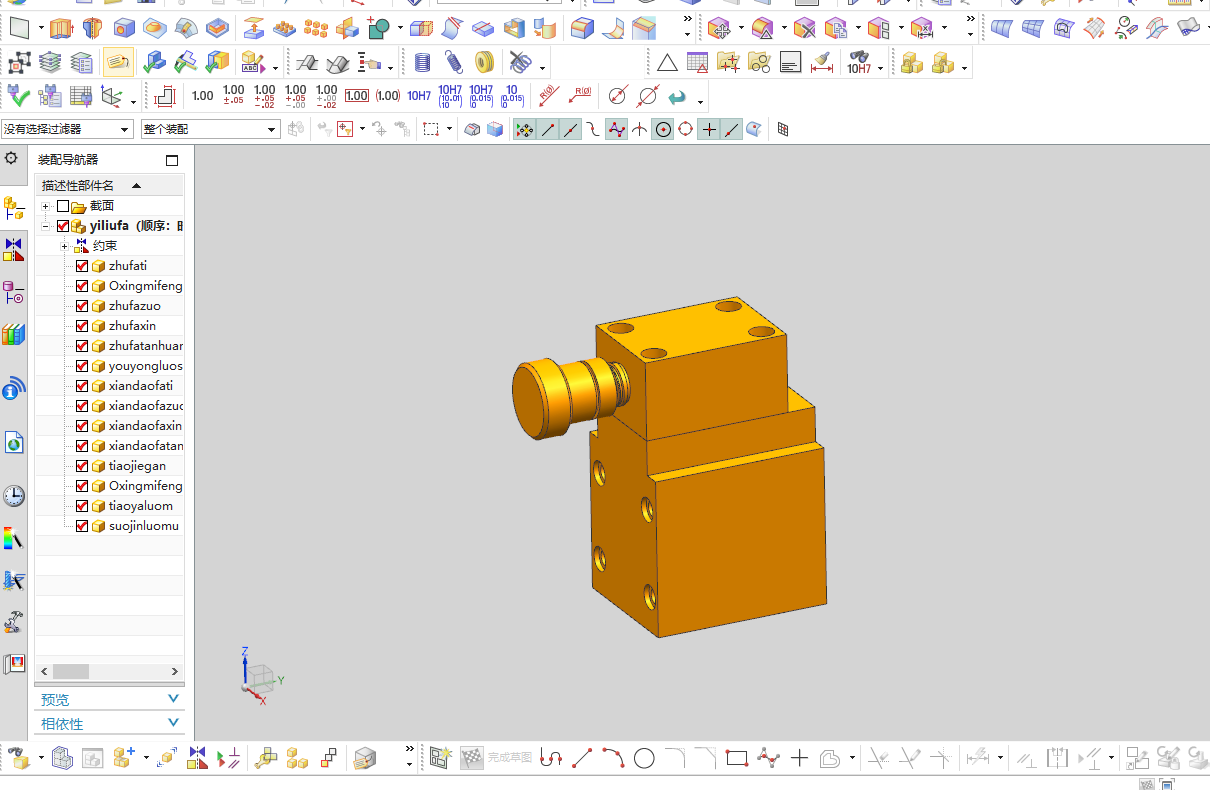Maximize the 装配导航器 panel via square button
Image resolution: width=1210 pixels, height=790 pixels.
(x=172, y=160)
